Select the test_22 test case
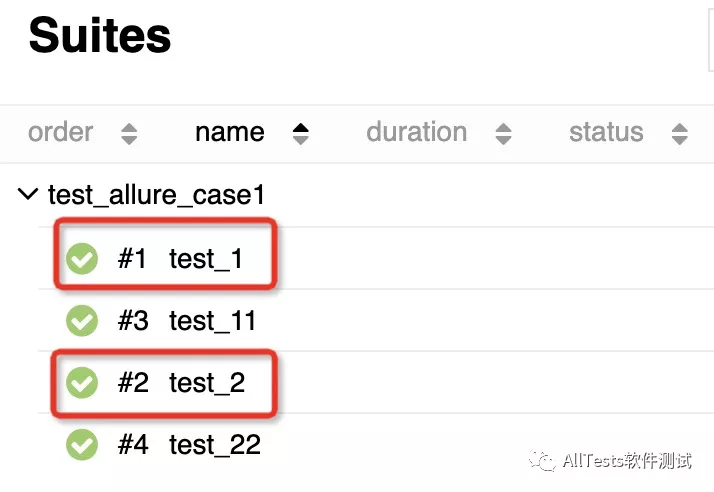 (215, 444)
